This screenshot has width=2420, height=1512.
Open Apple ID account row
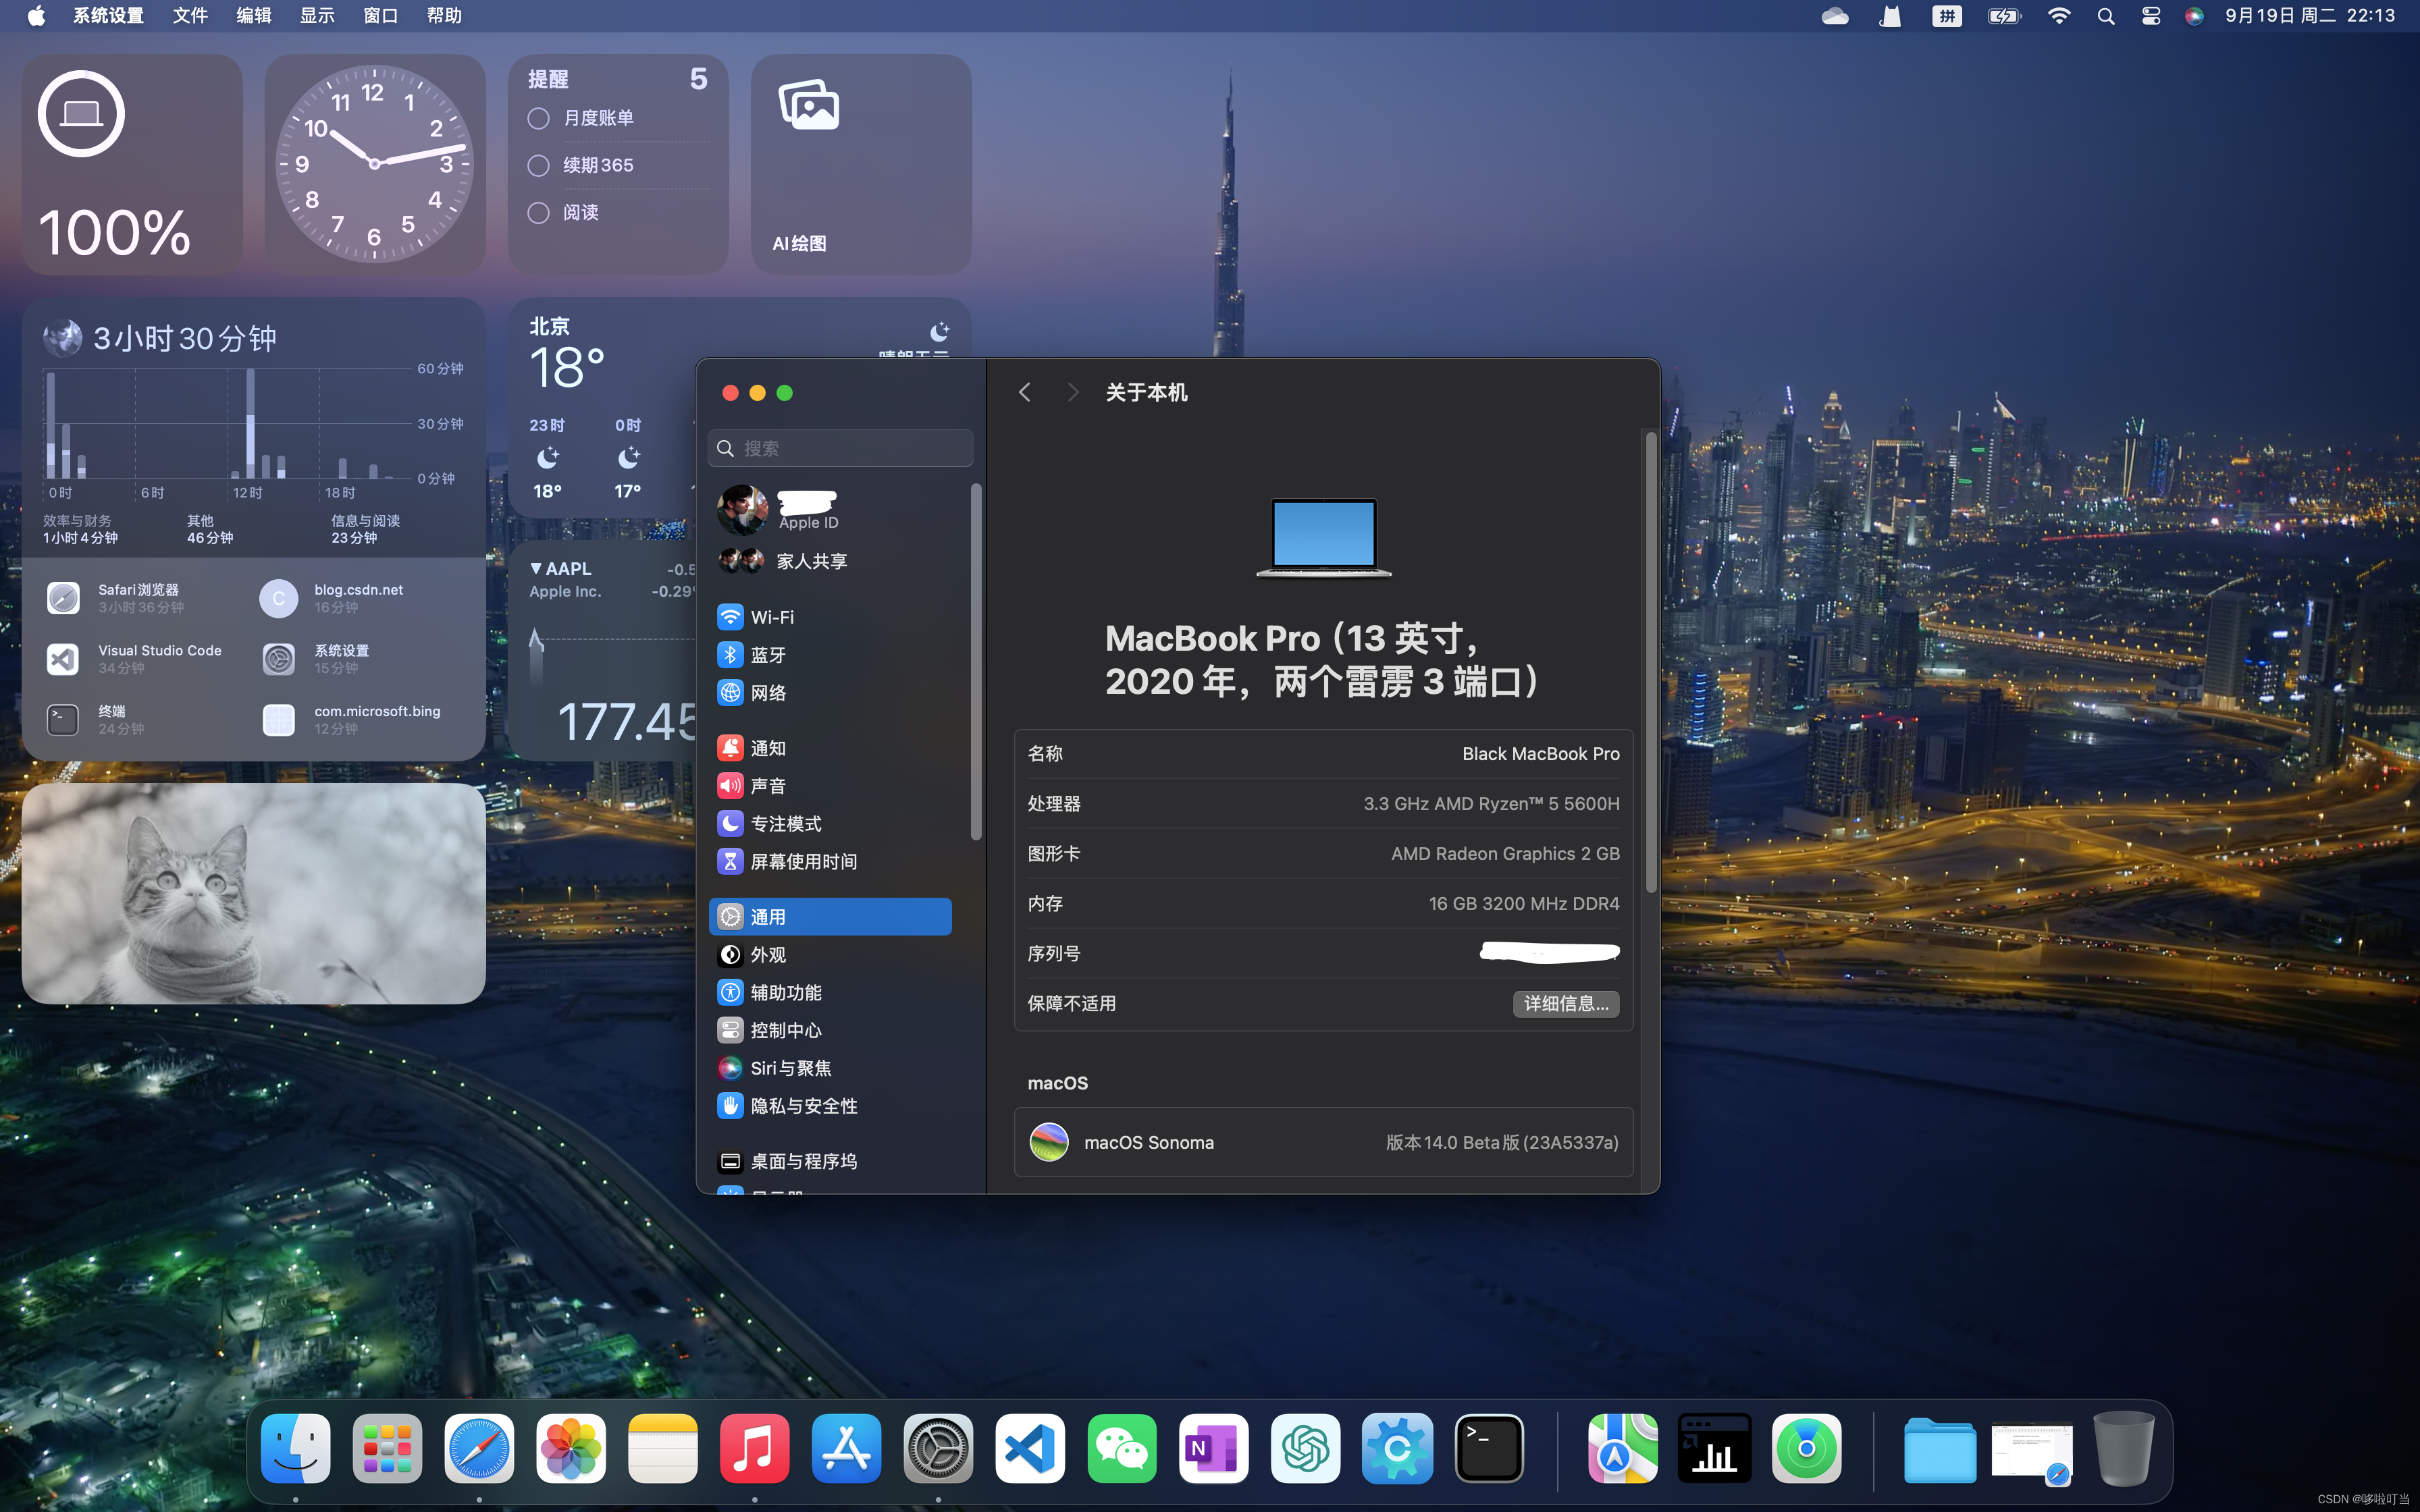(x=830, y=510)
